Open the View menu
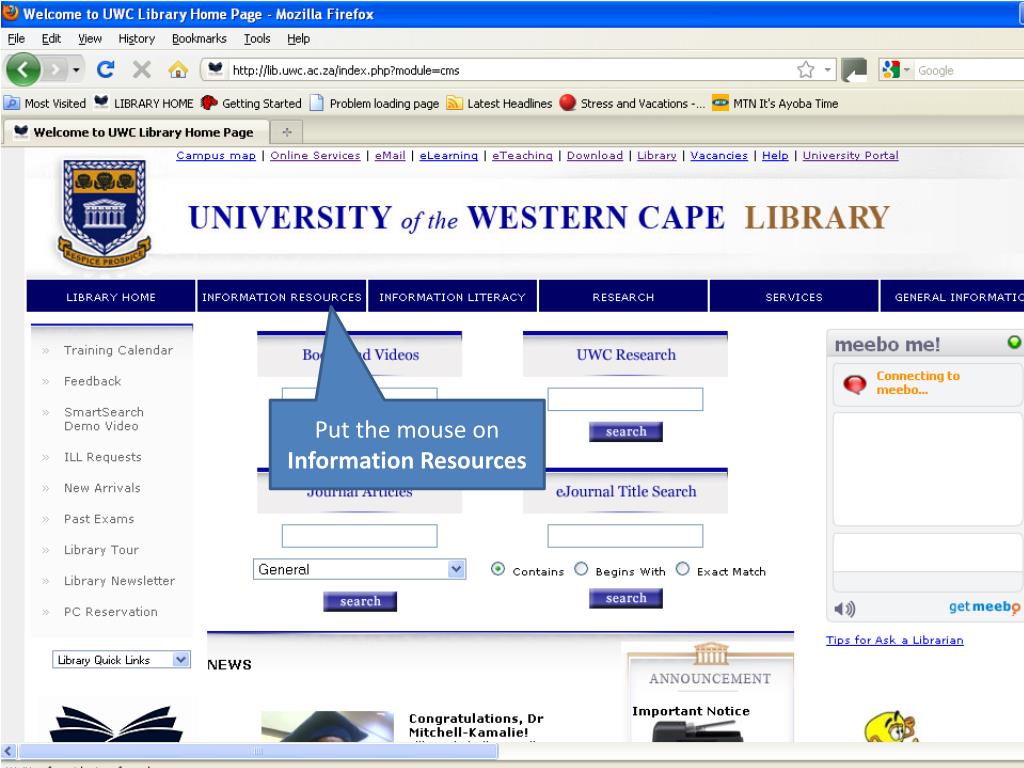Viewport: 1024px width, 768px height. coord(89,39)
